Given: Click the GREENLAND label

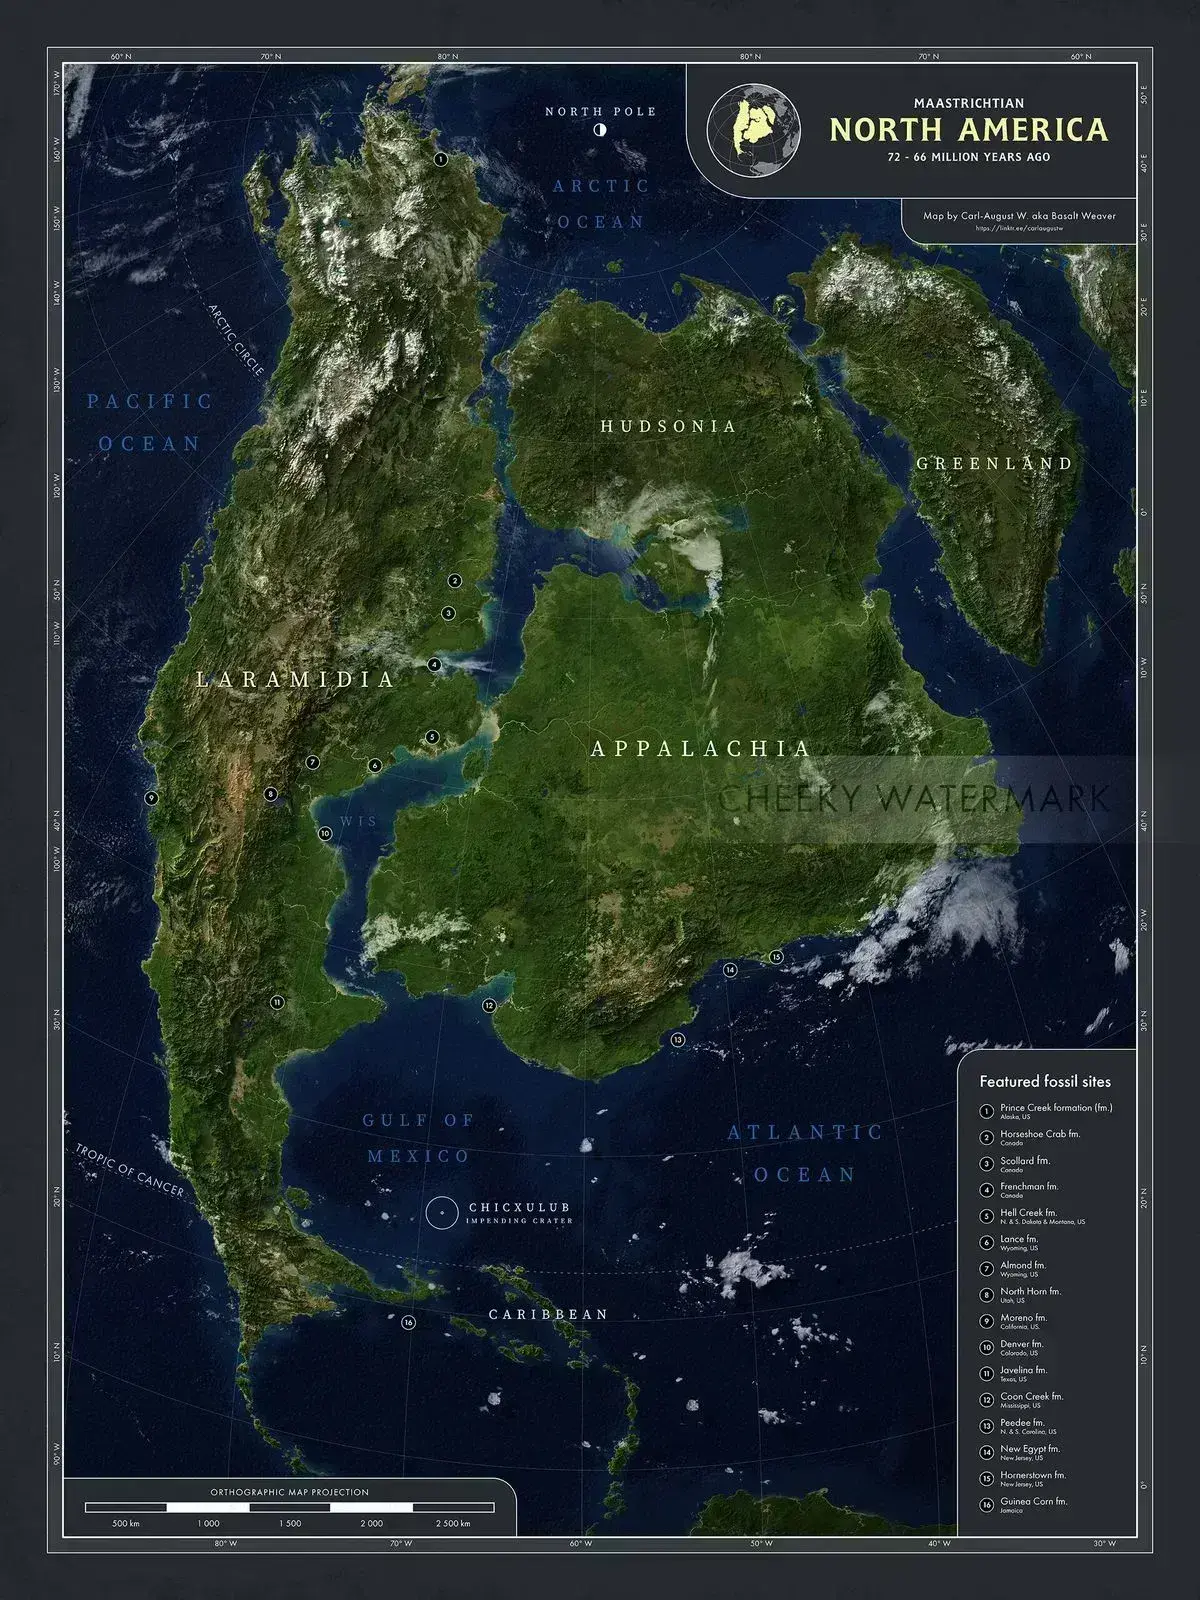Looking at the screenshot, I should [x=995, y=463].
